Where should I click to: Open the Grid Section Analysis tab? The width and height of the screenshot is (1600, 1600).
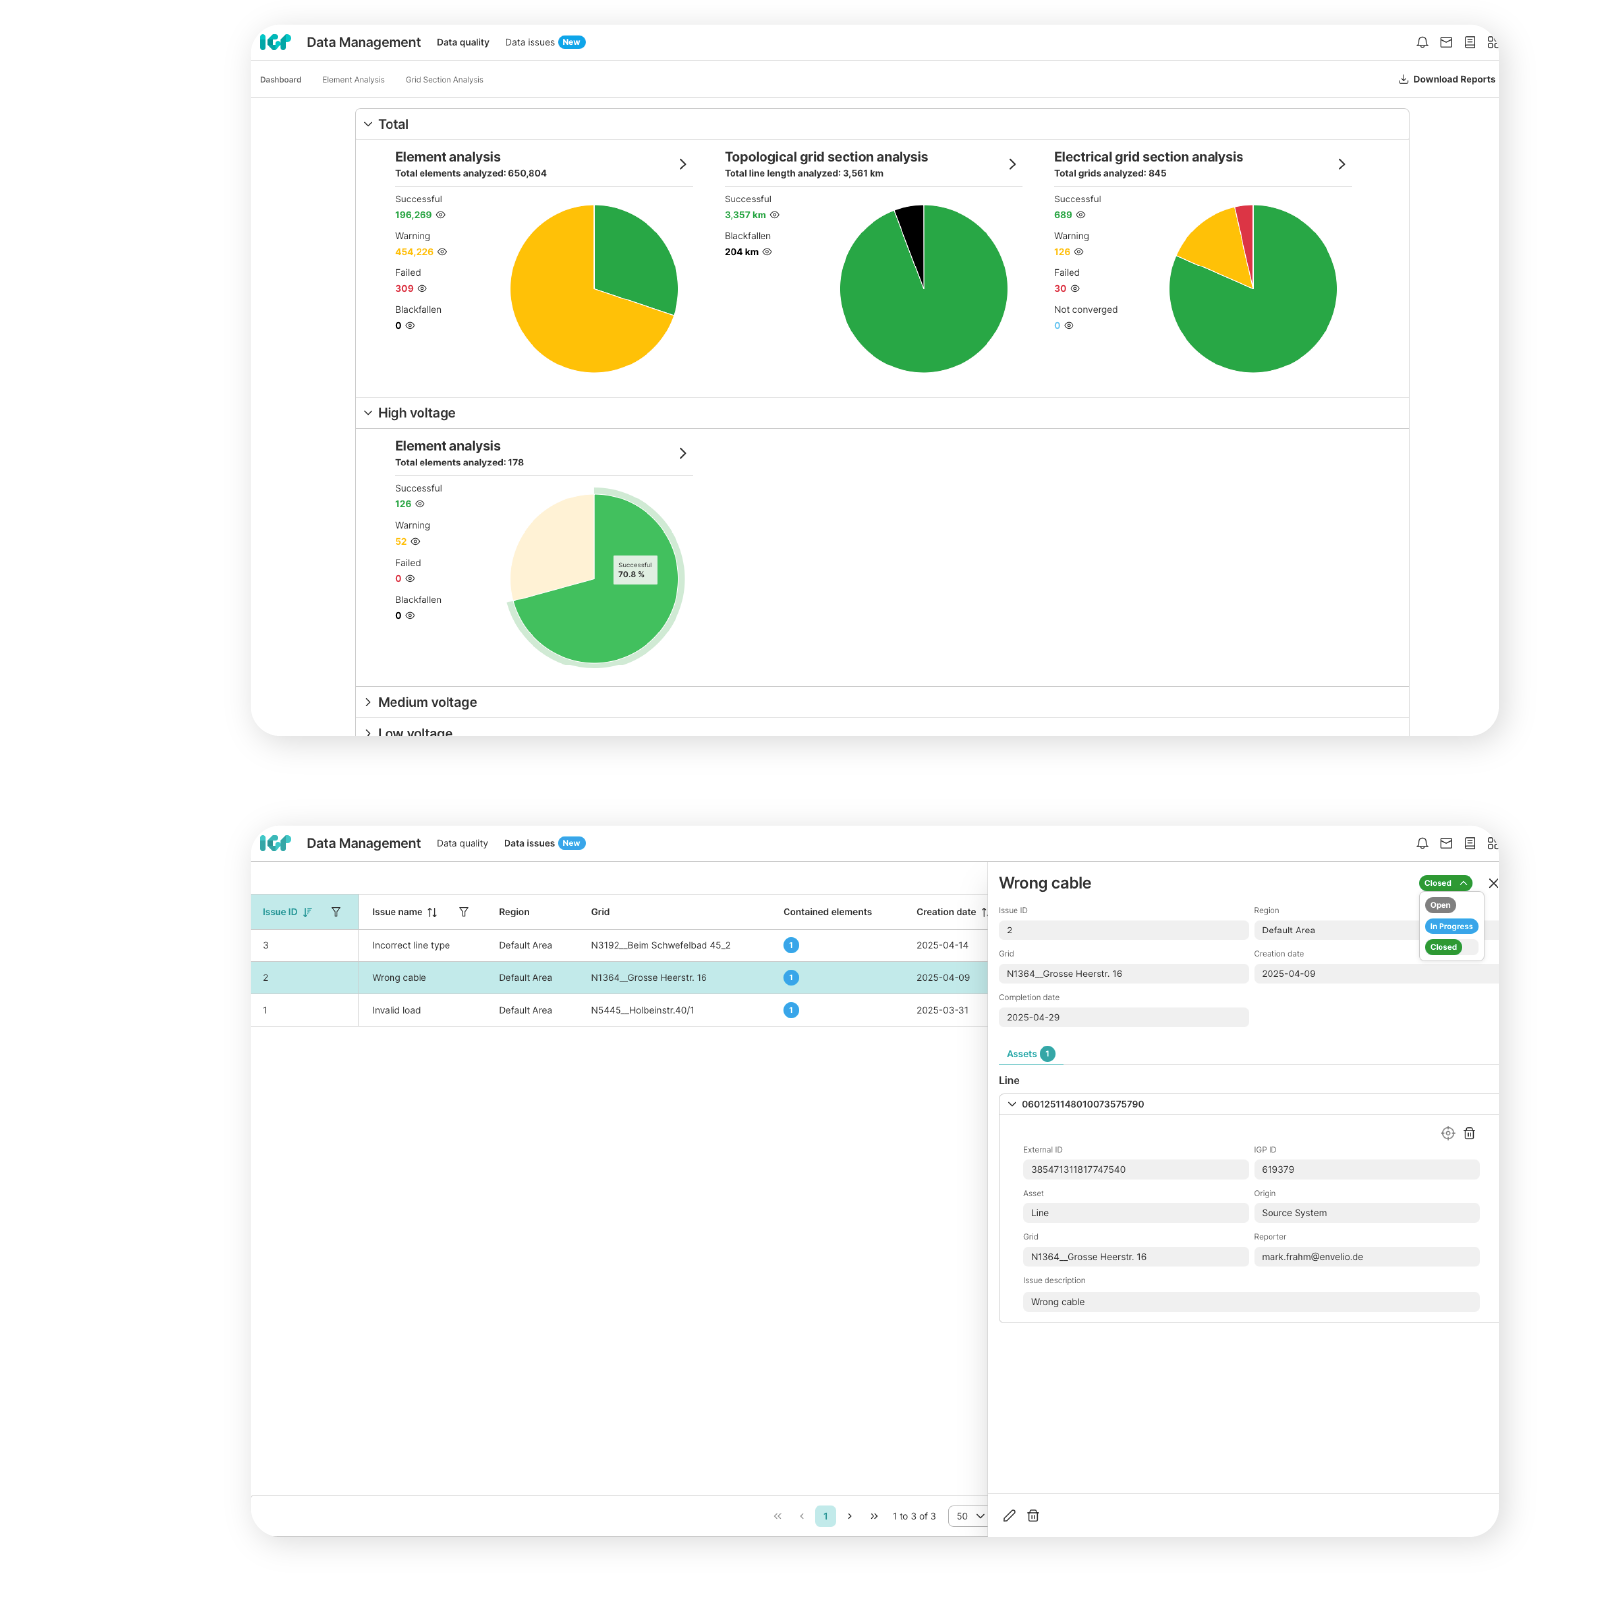pos(444,80)
